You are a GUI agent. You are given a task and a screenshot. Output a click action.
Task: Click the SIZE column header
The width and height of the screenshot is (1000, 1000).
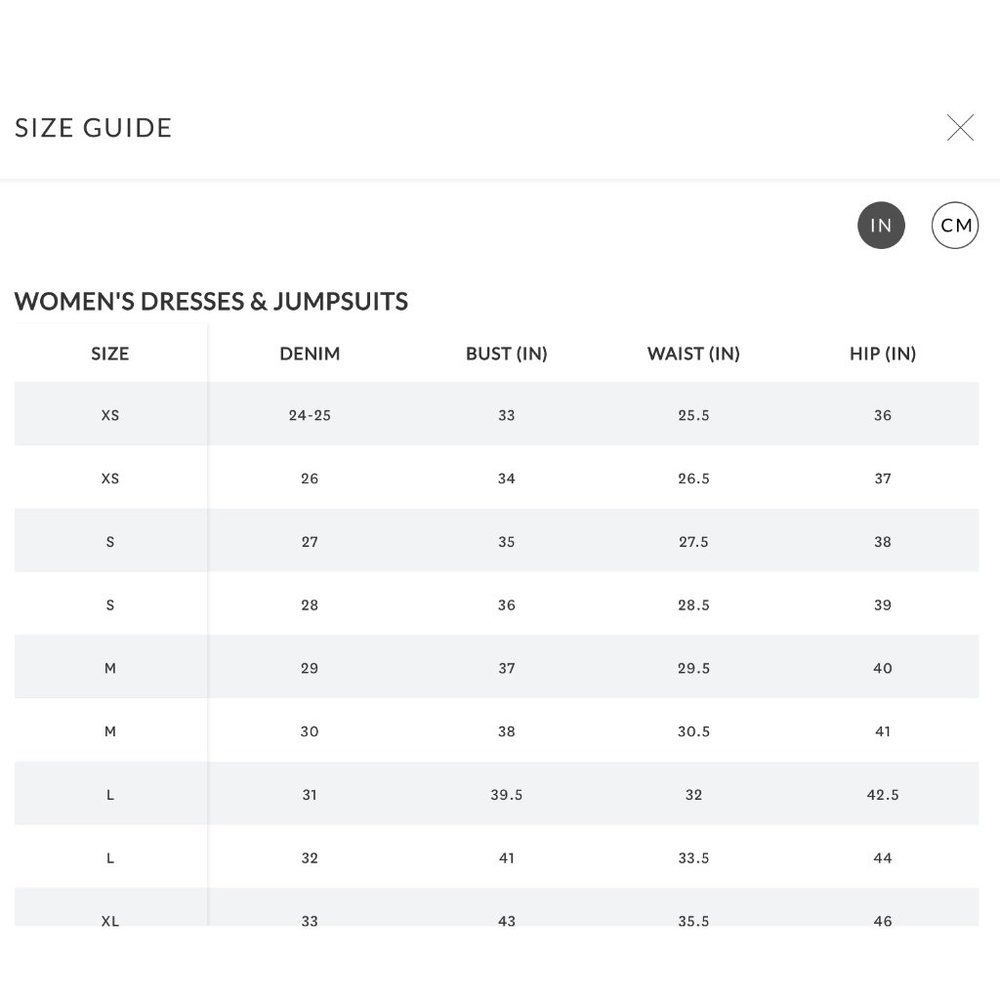click(110, 353)
